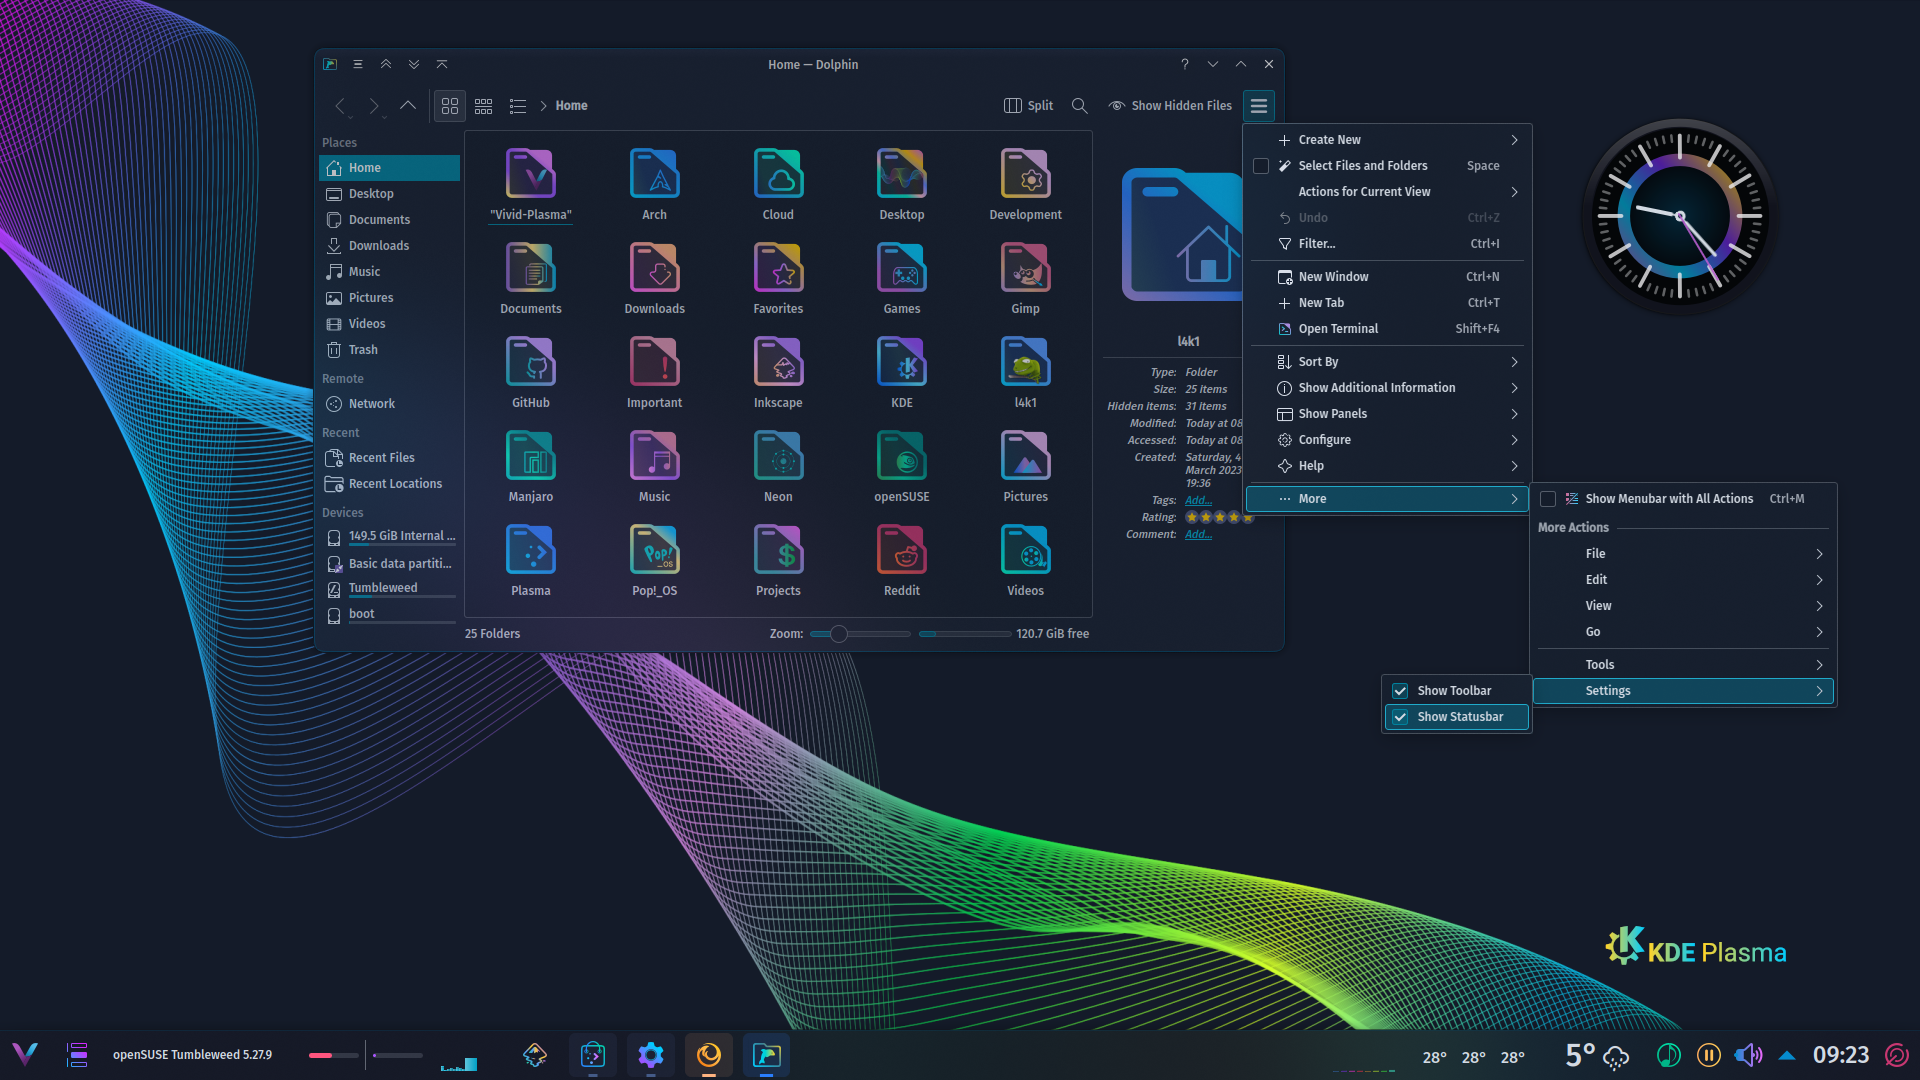Uncheck Show Toolbar

click(x=1457, y=691)
